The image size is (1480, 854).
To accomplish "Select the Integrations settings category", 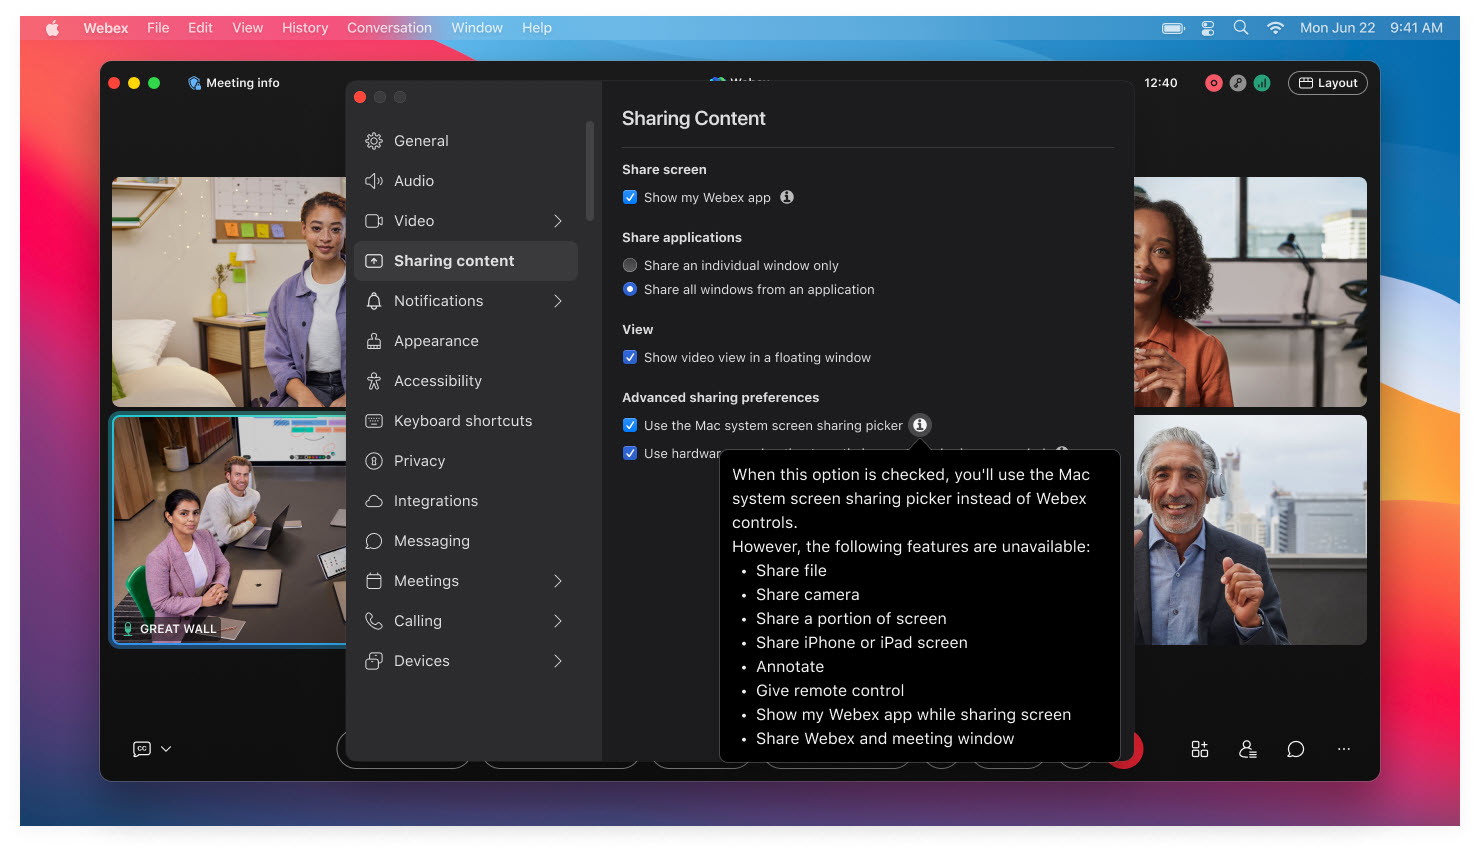I will click(x=466, y=501).
